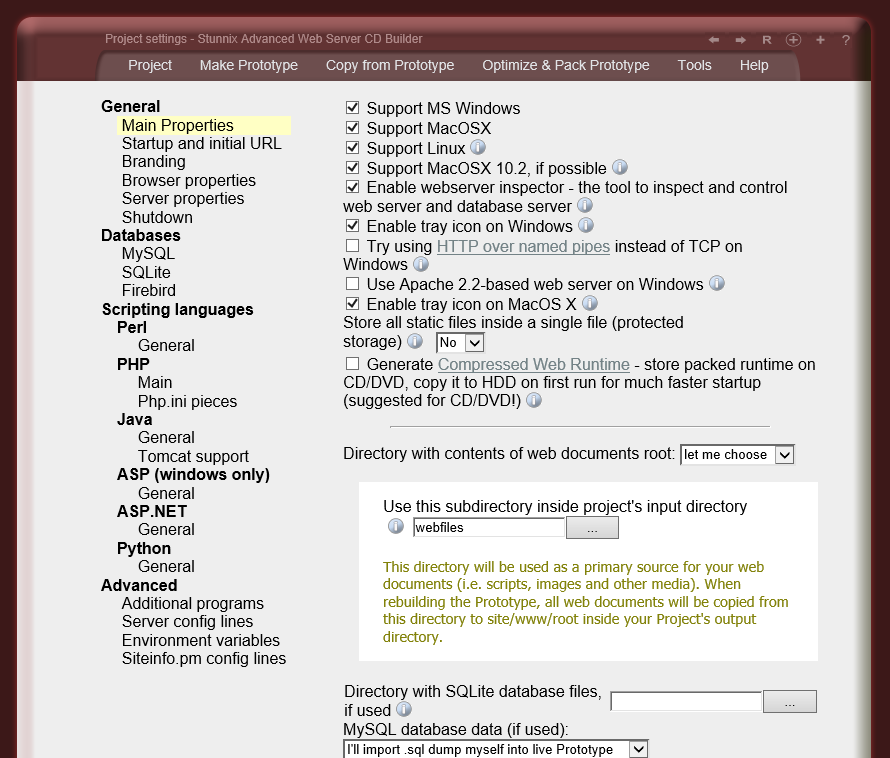Viewport: 890px width, 758px height.
Task: Open title bar help via the question mark icon
Action: coord(846,39)
